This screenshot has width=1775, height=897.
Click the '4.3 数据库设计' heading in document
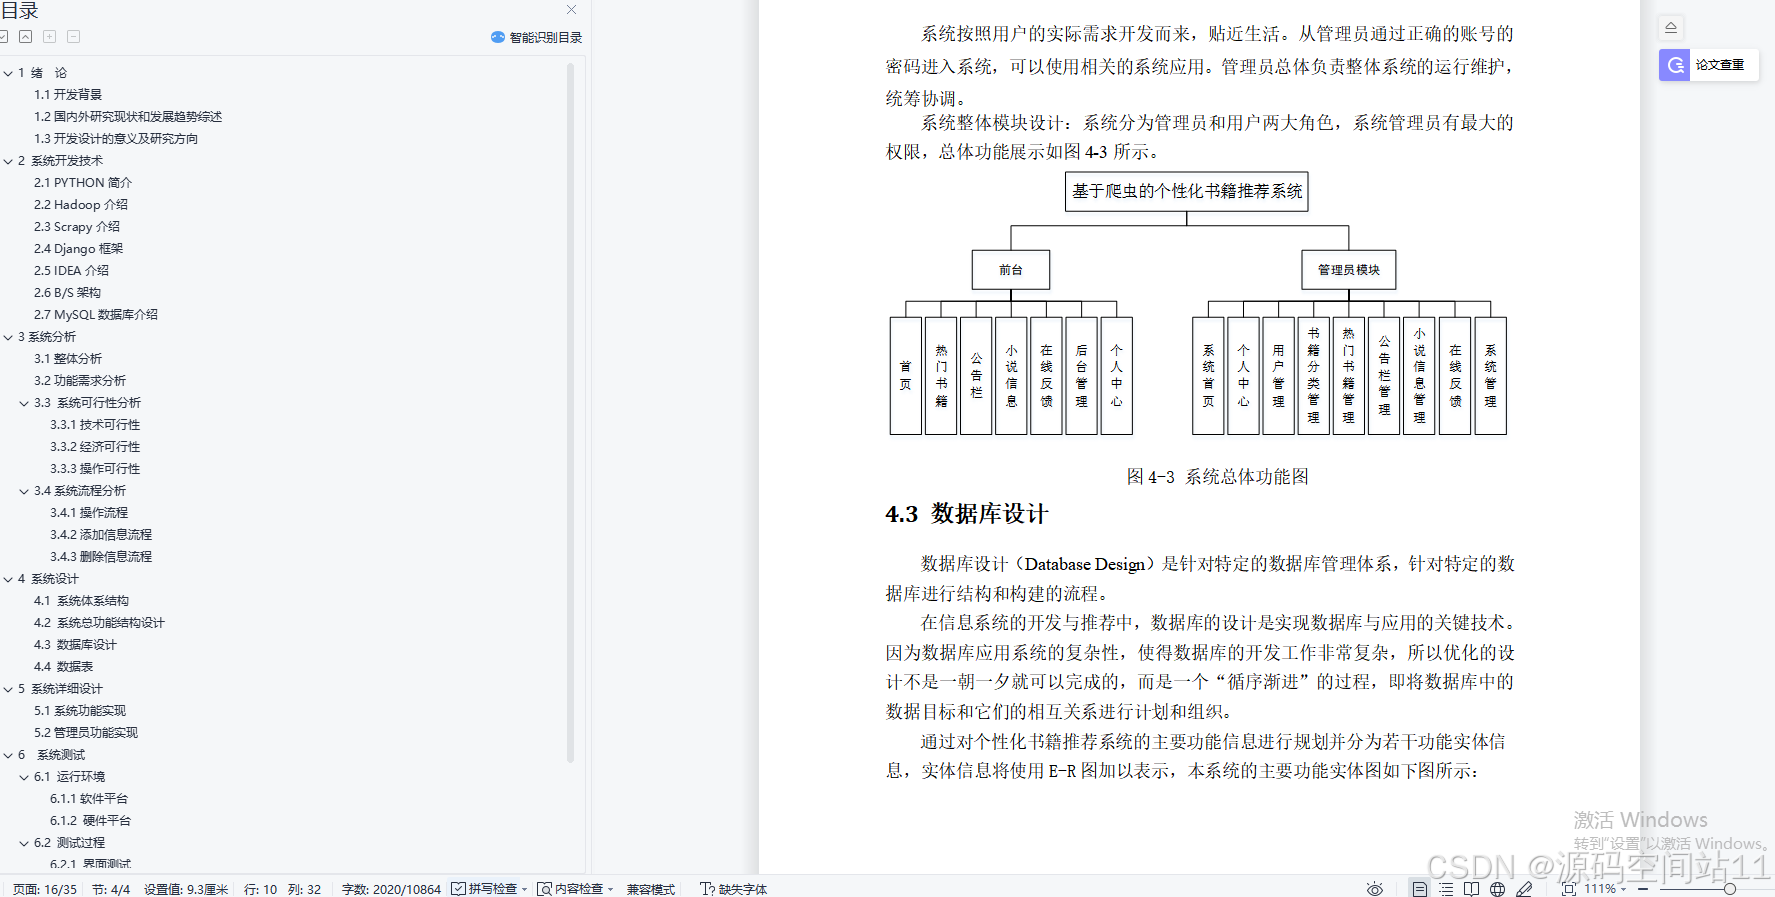[966, 514]
